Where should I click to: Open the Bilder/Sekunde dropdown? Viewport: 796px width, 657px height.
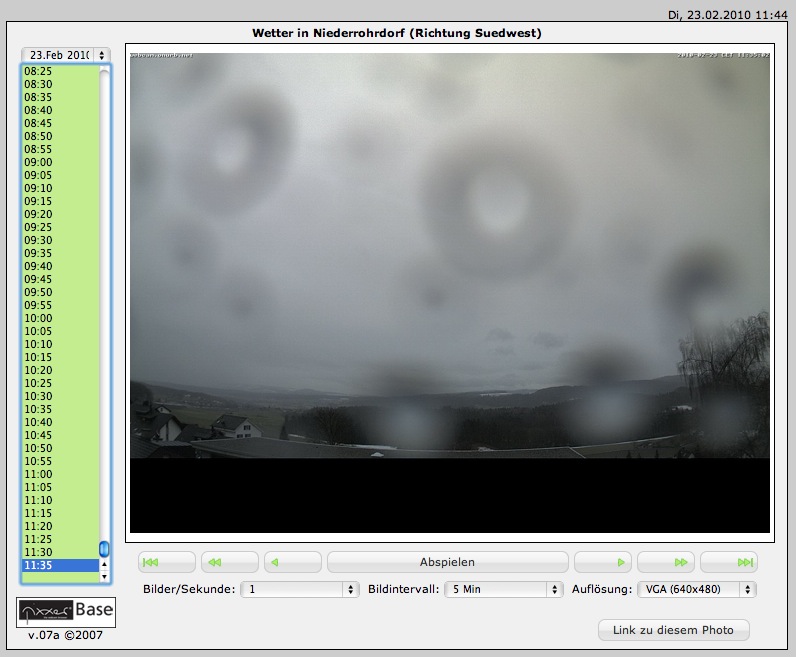(299, 590)
